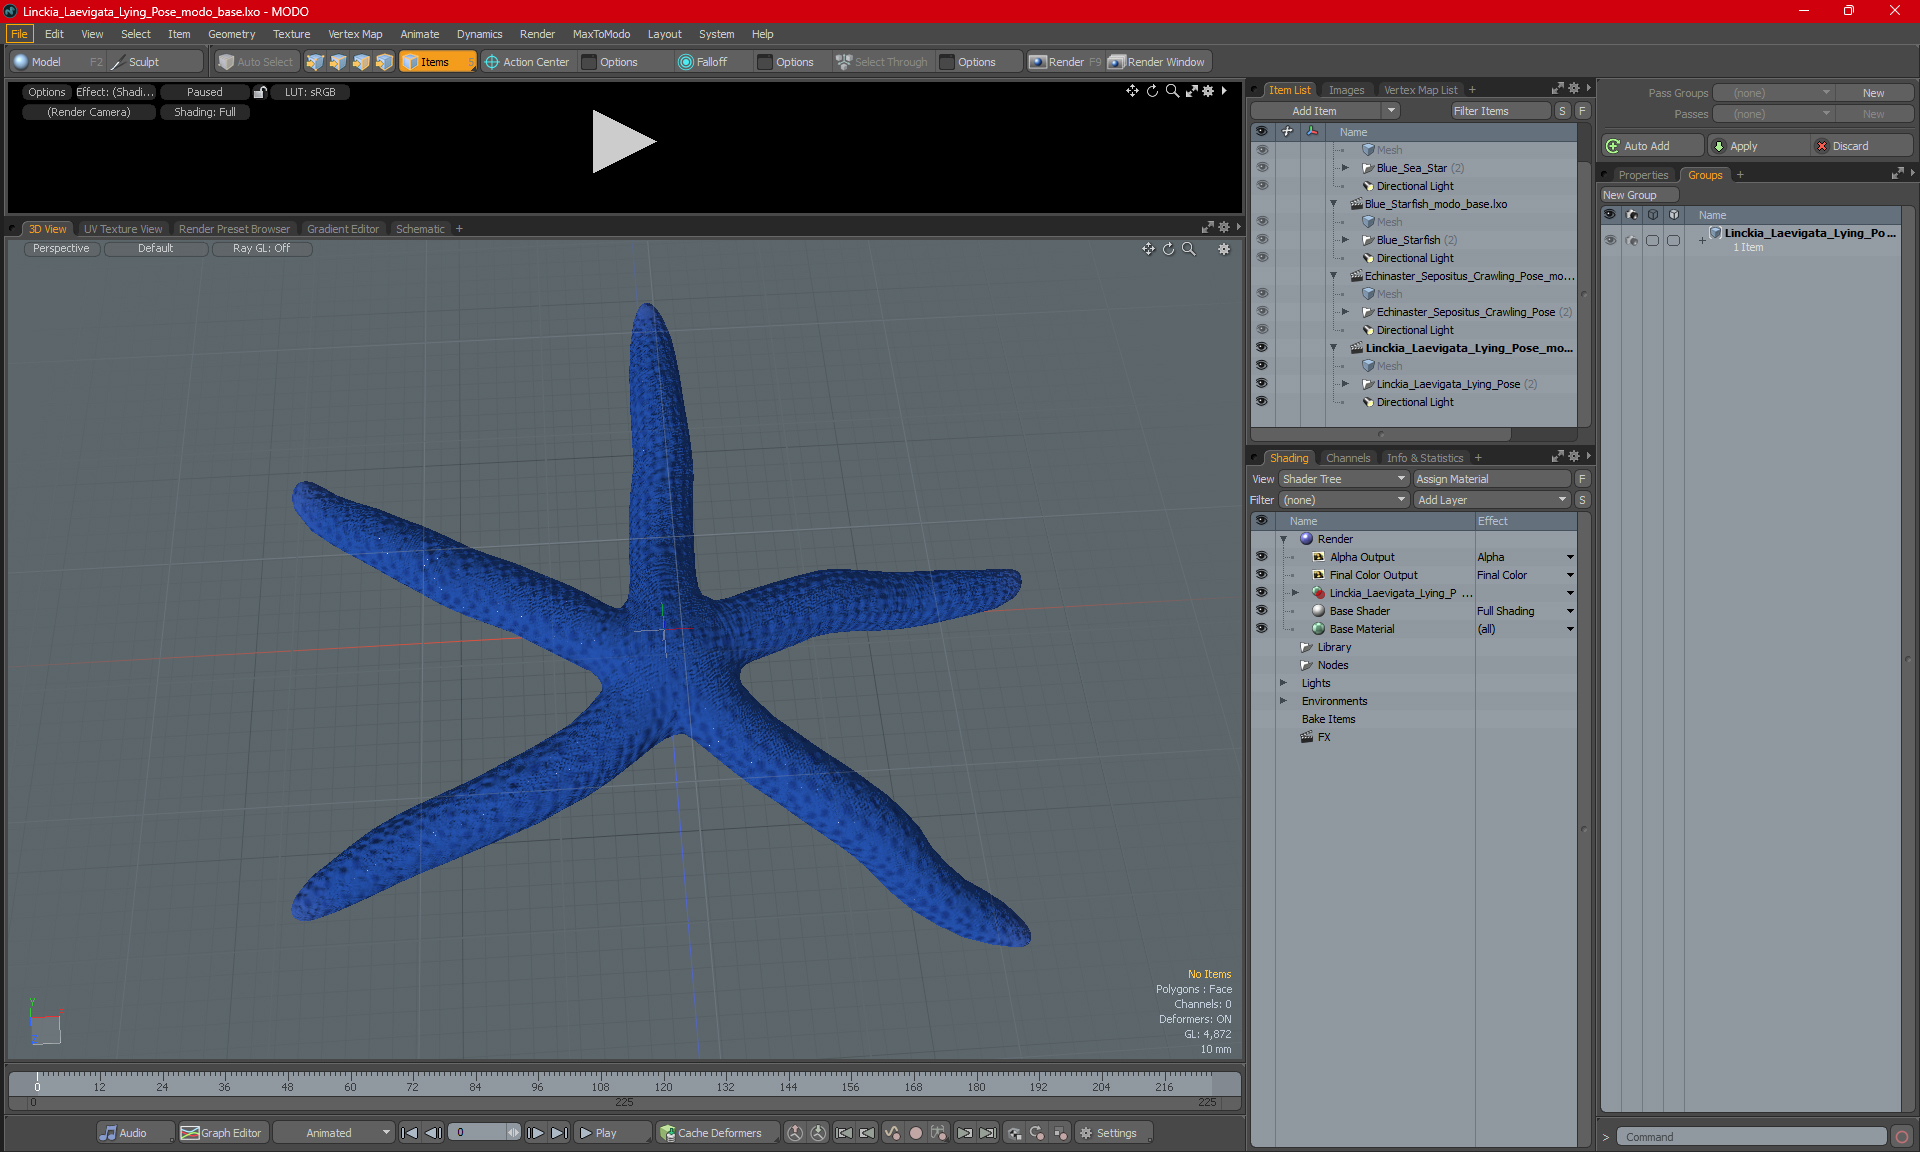Click the Apply button
1920x1152 pixels.
click(x=1760, y=146)
